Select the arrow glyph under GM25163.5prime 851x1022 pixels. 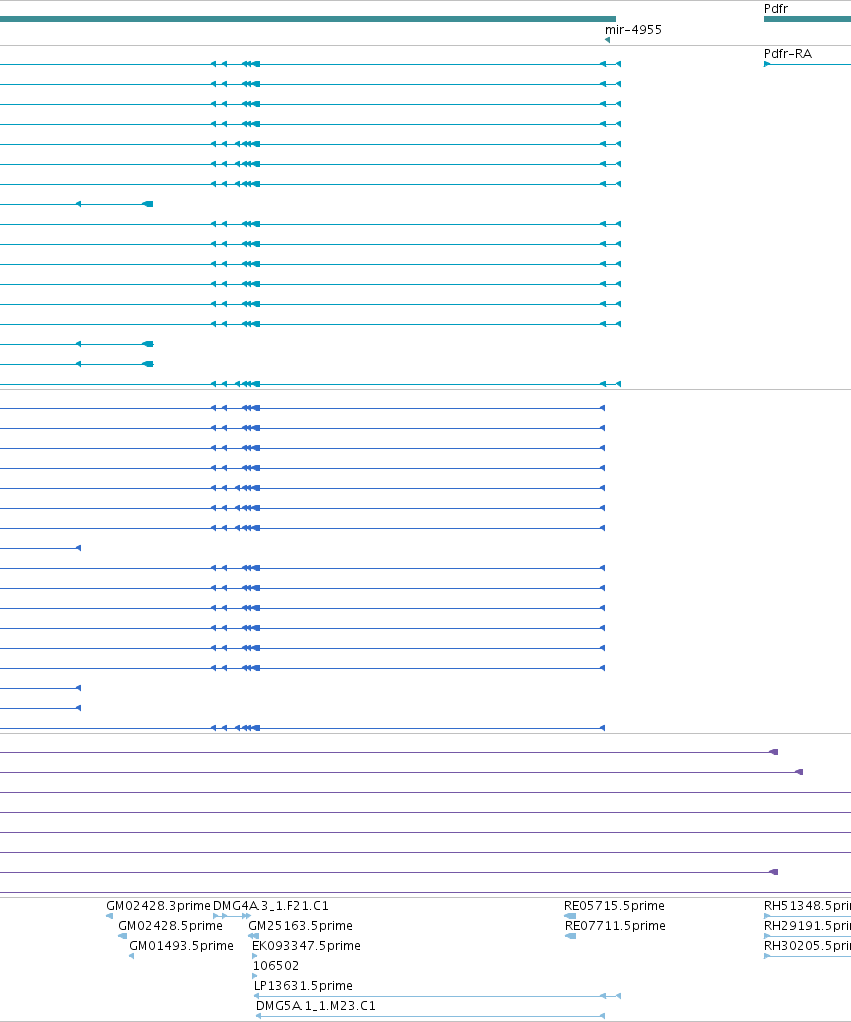tap(253, 936)
